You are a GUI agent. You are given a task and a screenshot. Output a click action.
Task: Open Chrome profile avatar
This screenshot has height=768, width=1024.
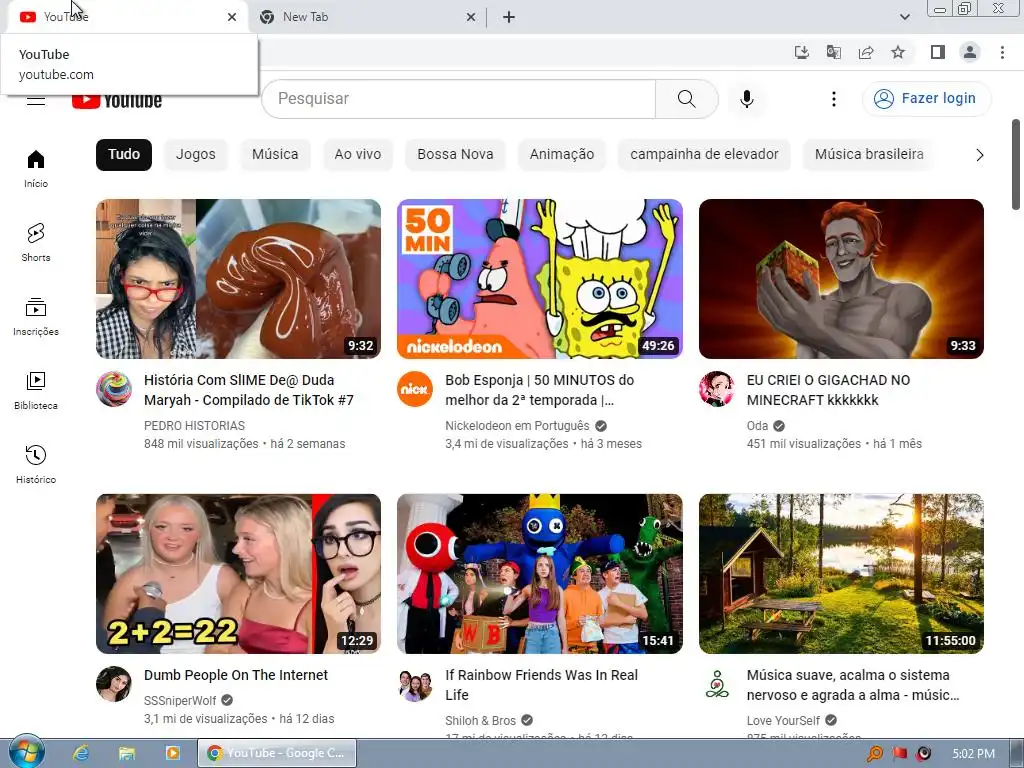(x=970, y=52)
